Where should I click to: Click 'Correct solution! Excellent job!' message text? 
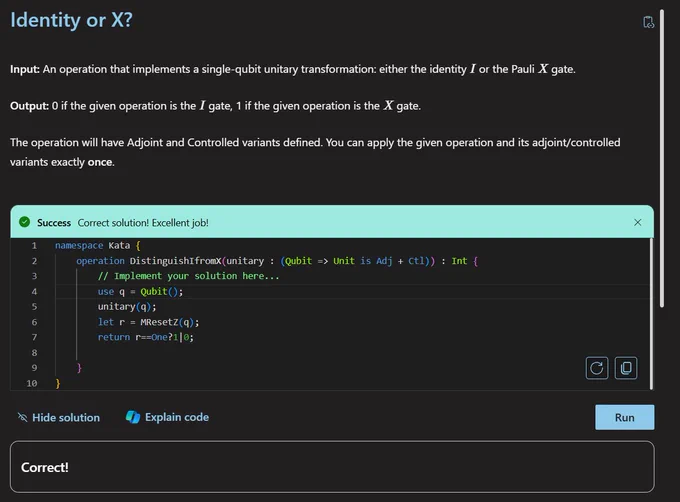143,223
